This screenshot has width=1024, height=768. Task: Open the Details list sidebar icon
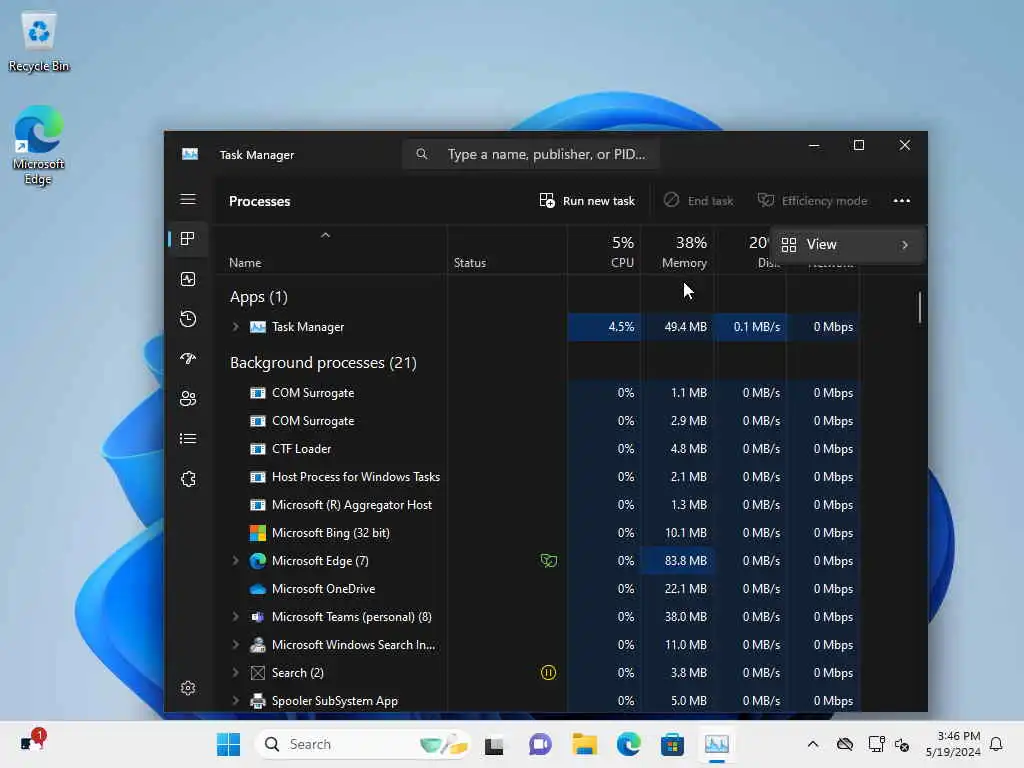[x=188, y=439]
